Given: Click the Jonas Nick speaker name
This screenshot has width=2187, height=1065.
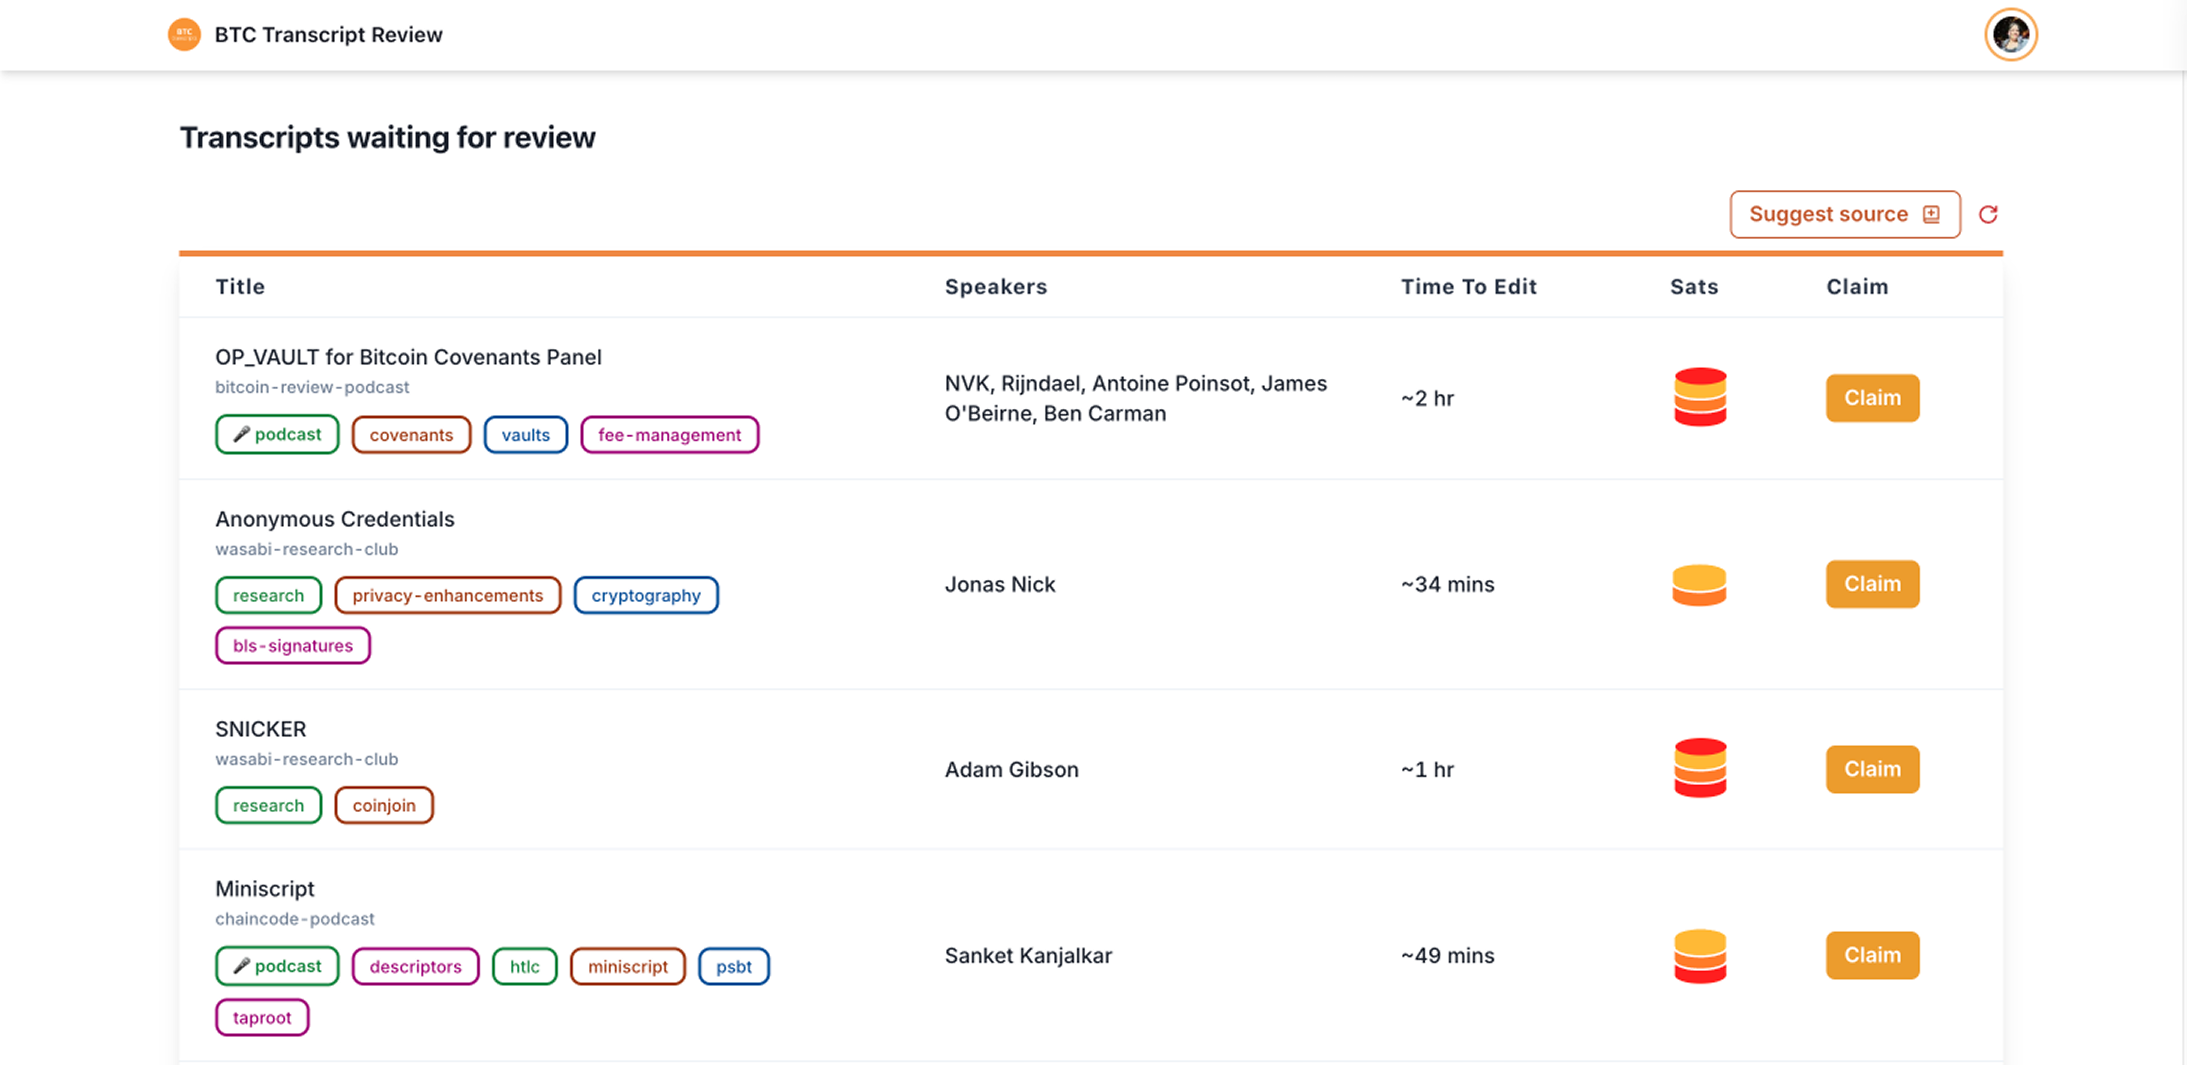Looking at the screenshot, I should [1000, 584].
